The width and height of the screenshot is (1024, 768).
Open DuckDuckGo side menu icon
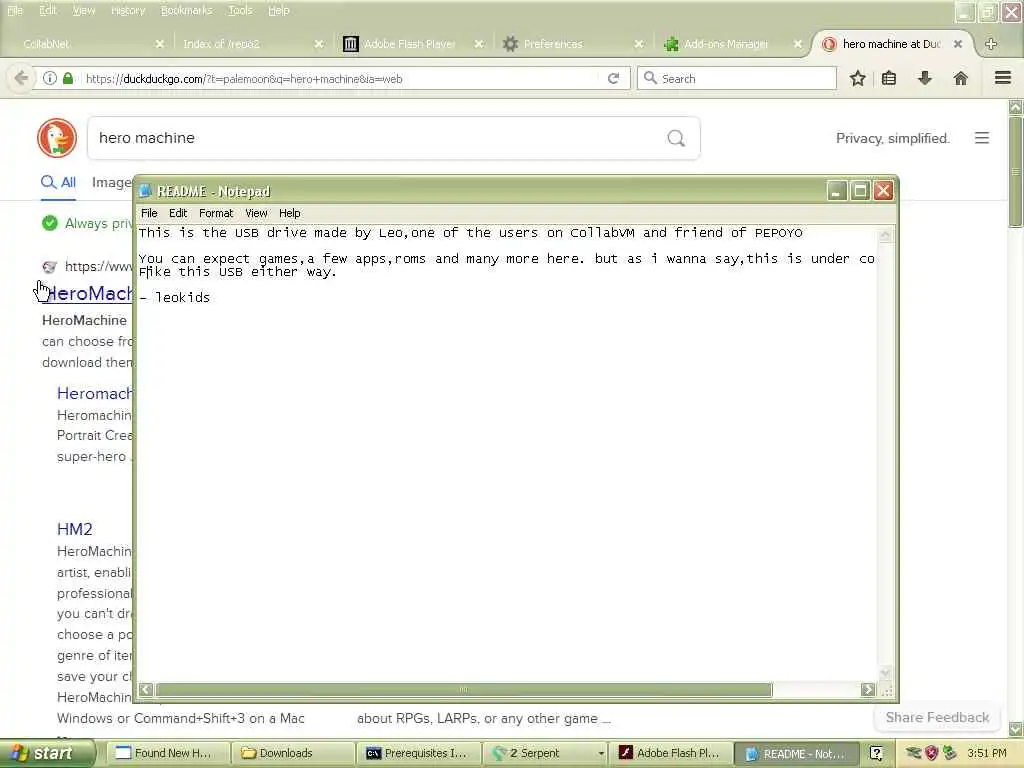[x=982, y=138]
